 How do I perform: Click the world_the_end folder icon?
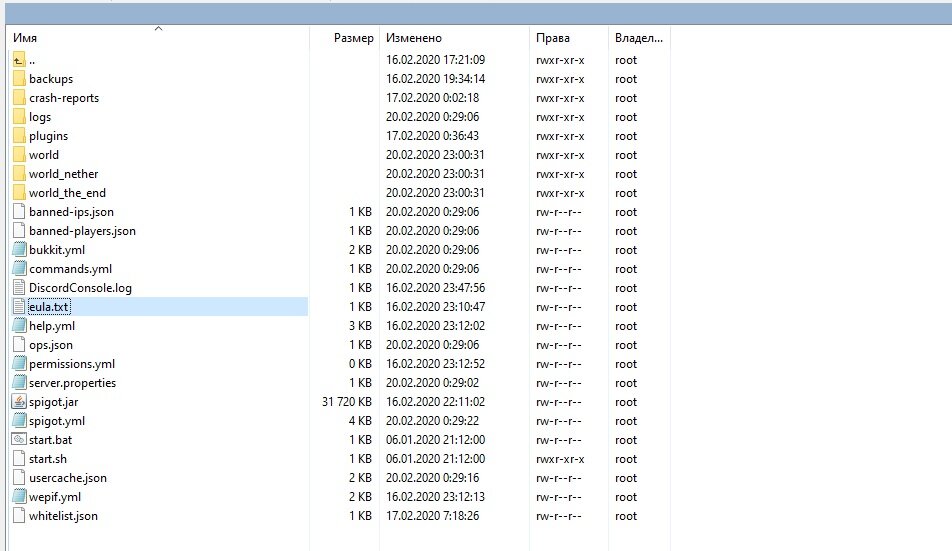click(x=19, y=193)
